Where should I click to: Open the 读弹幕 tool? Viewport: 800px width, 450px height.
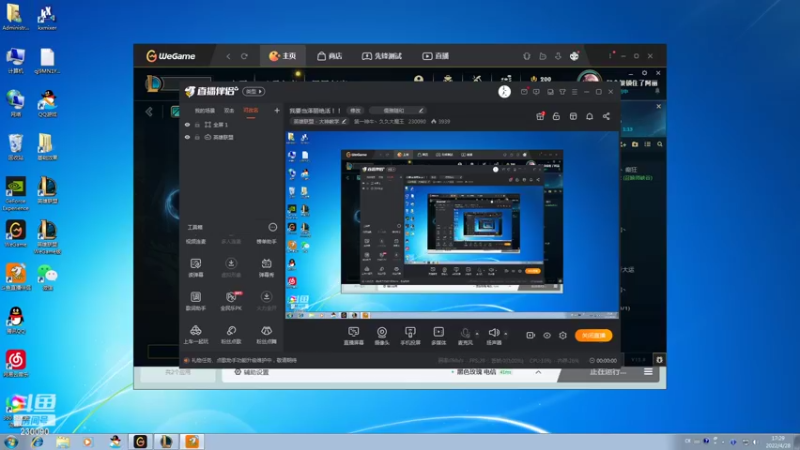click(195, 267)
